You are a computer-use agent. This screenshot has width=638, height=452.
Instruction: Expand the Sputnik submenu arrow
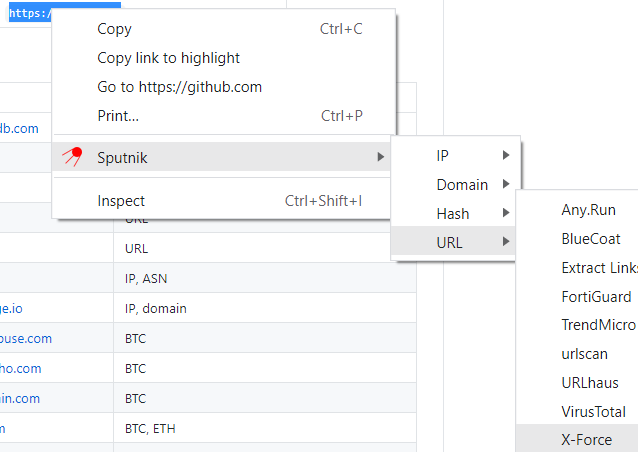point(379,157)
